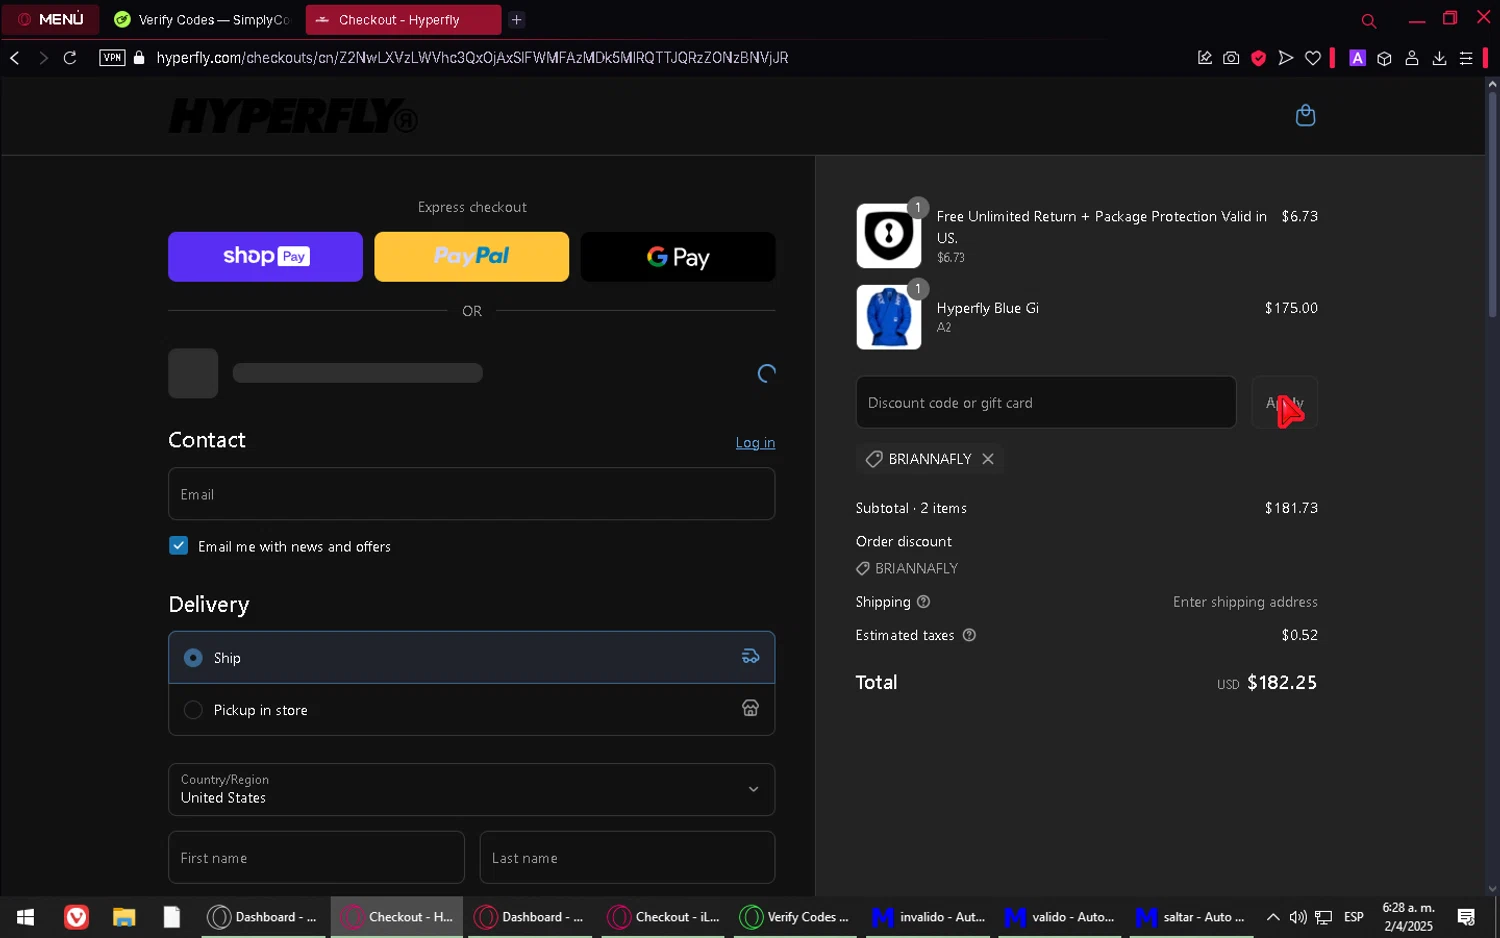Open File Explorer from taskbar

pos(124,917)
